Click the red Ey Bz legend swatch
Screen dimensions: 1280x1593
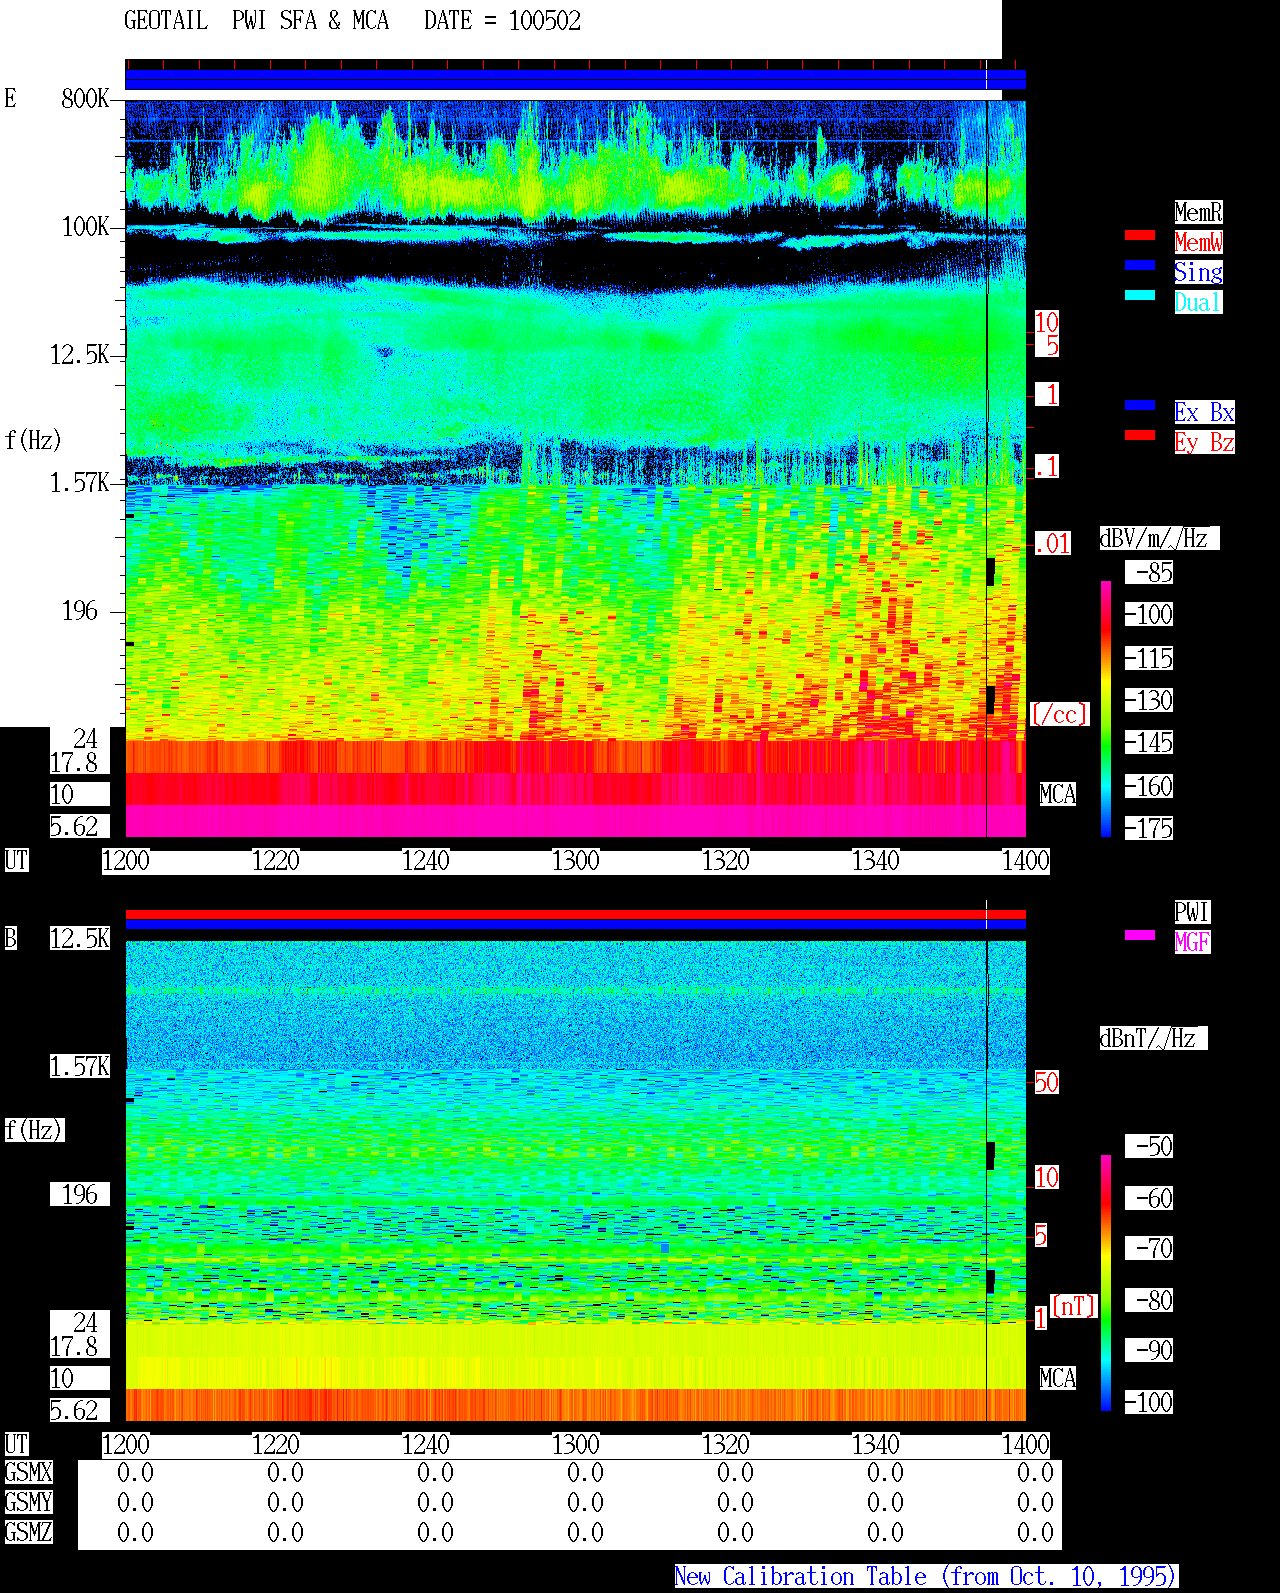[1140, 435]
